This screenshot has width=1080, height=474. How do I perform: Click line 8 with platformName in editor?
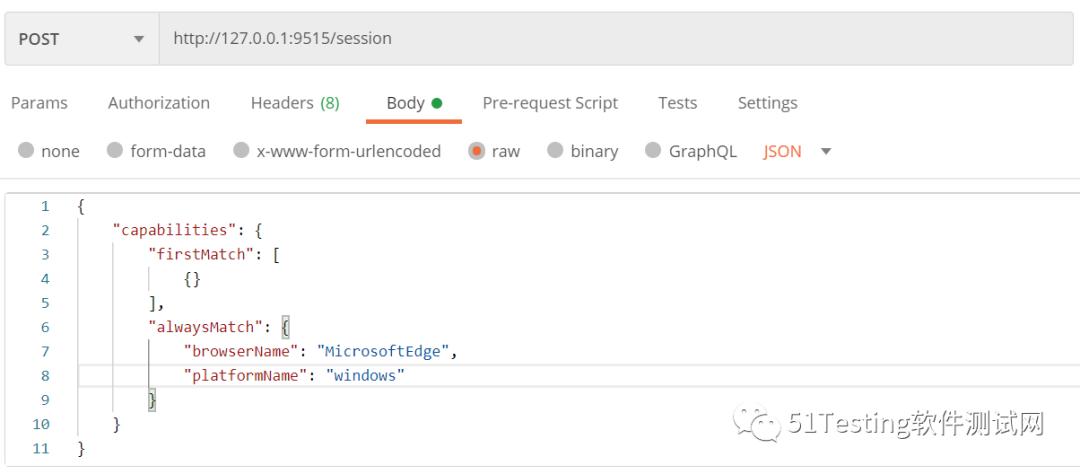point(579,375)
